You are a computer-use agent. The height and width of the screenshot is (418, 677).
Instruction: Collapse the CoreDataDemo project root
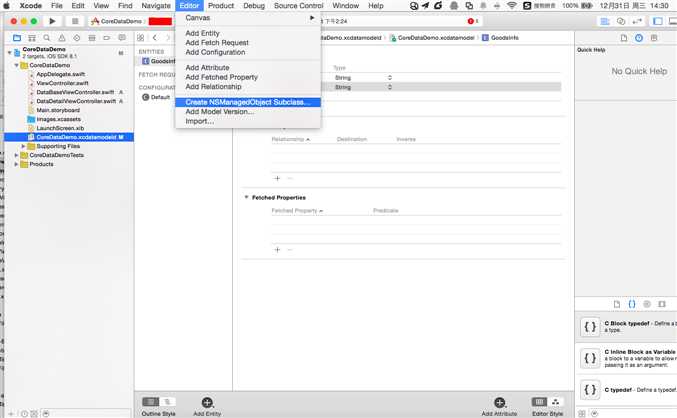point(9,53)
